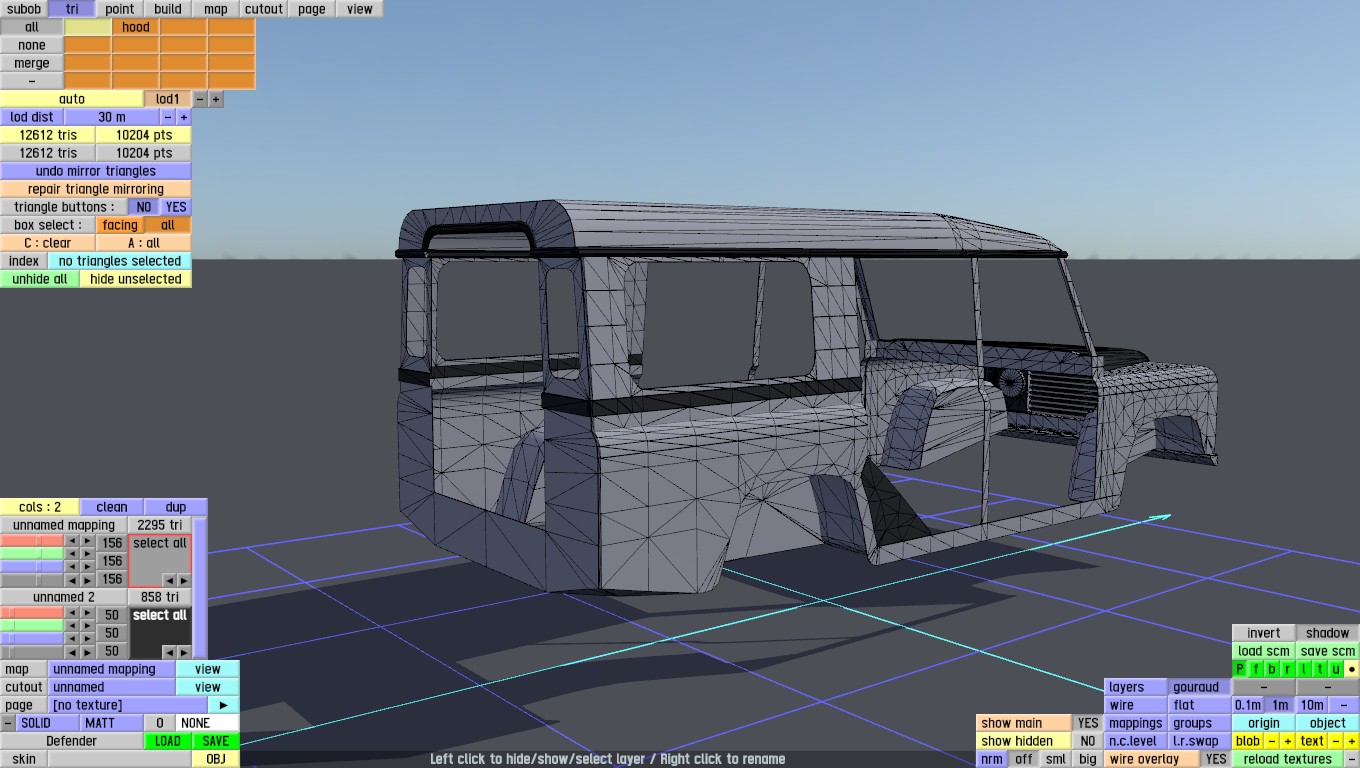This screenshot has width=1360, height=768.
Task: Adjust the green slider of unnamed mapping
Action: [32, 554]
